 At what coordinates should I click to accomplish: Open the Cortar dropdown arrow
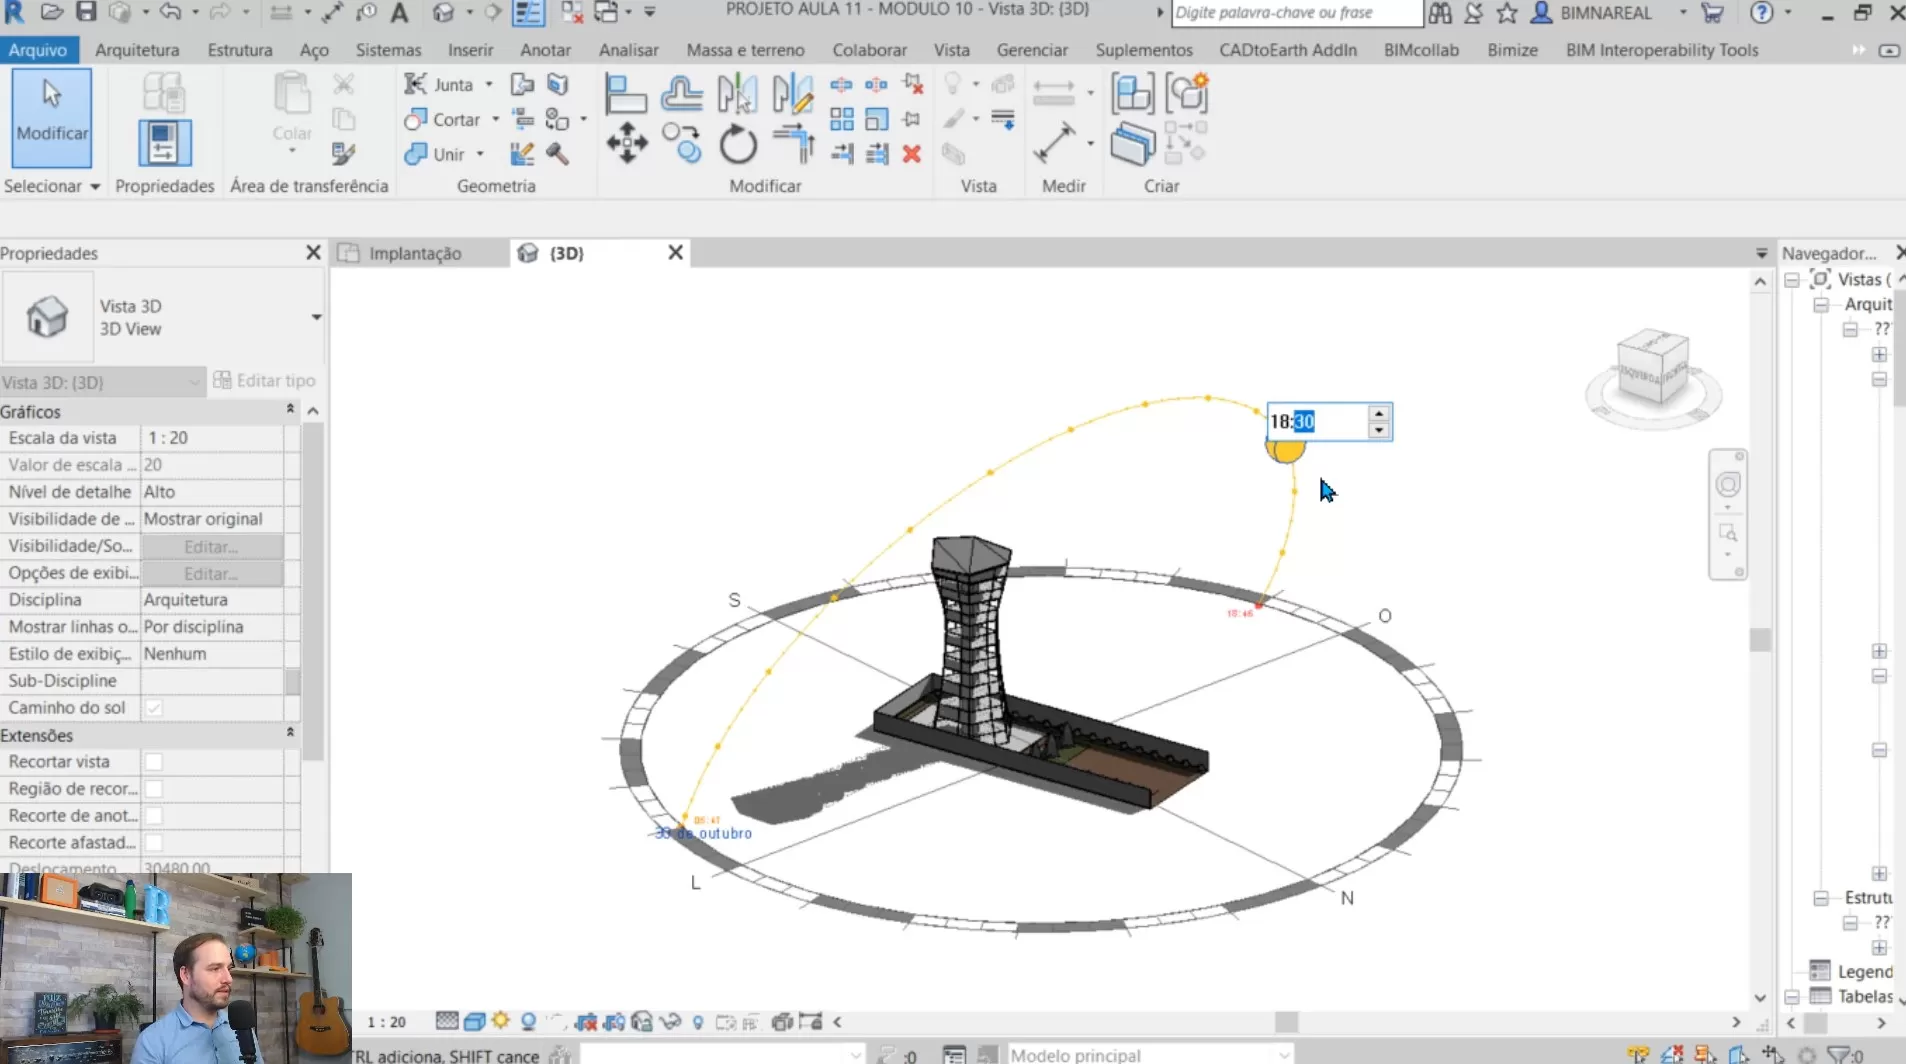(x=496, y=120)
